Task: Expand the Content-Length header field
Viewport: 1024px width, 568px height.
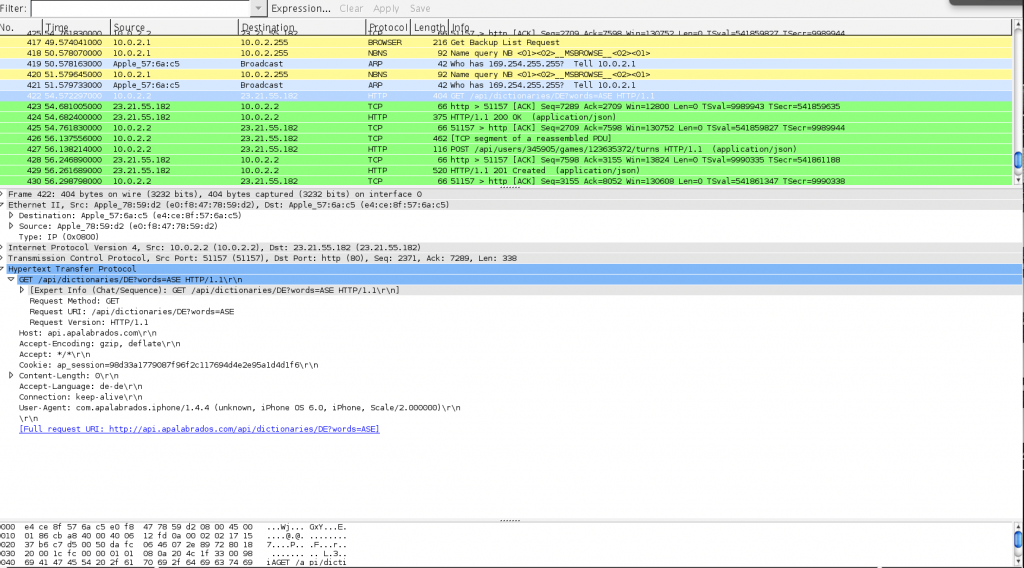Action: tap(11, 375)
